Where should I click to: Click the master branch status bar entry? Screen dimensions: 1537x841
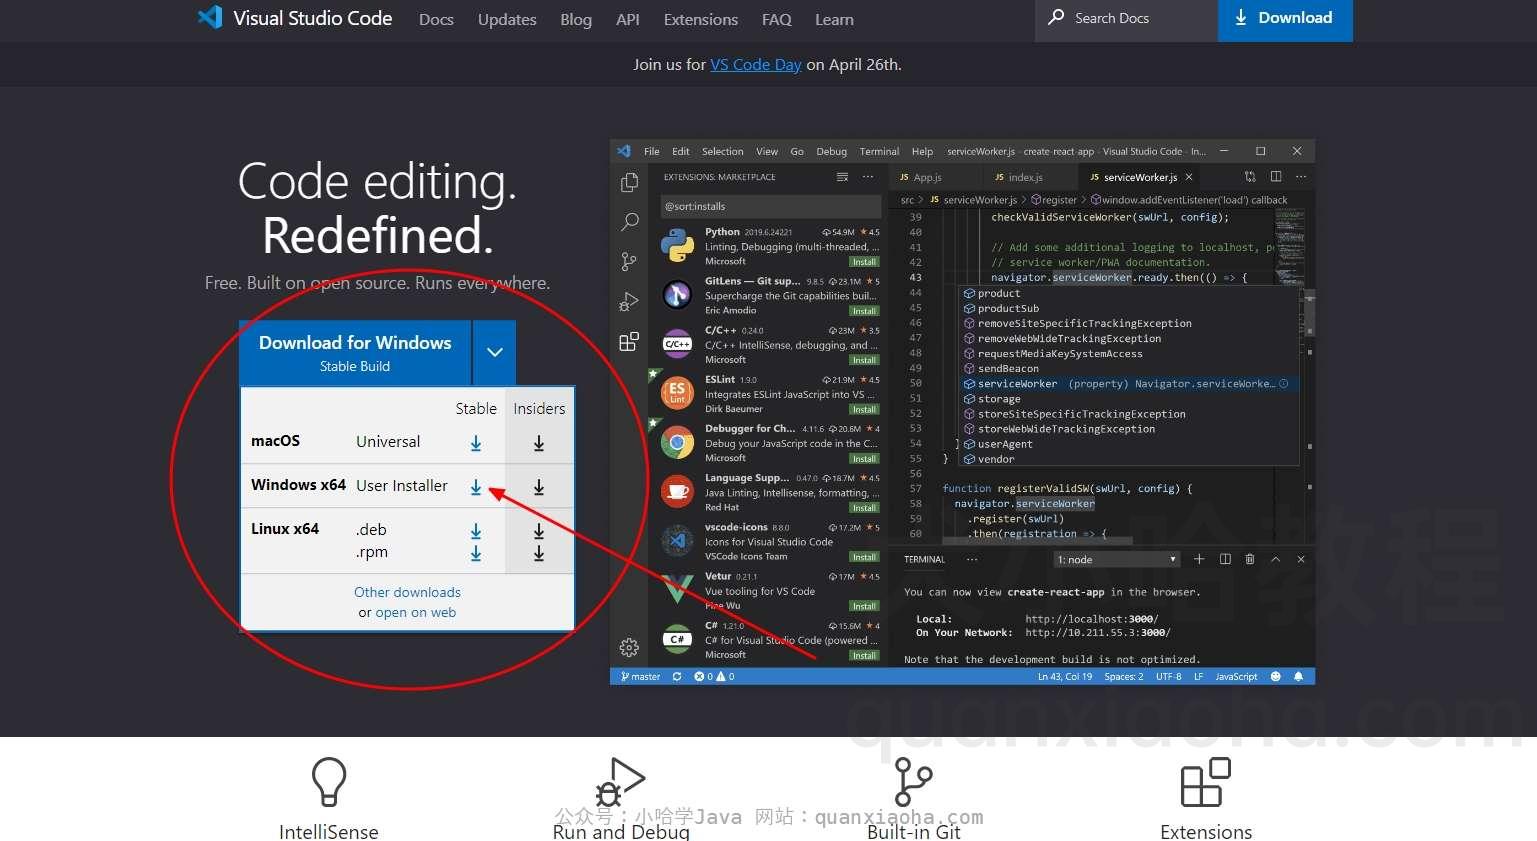[x=640, y=677]
